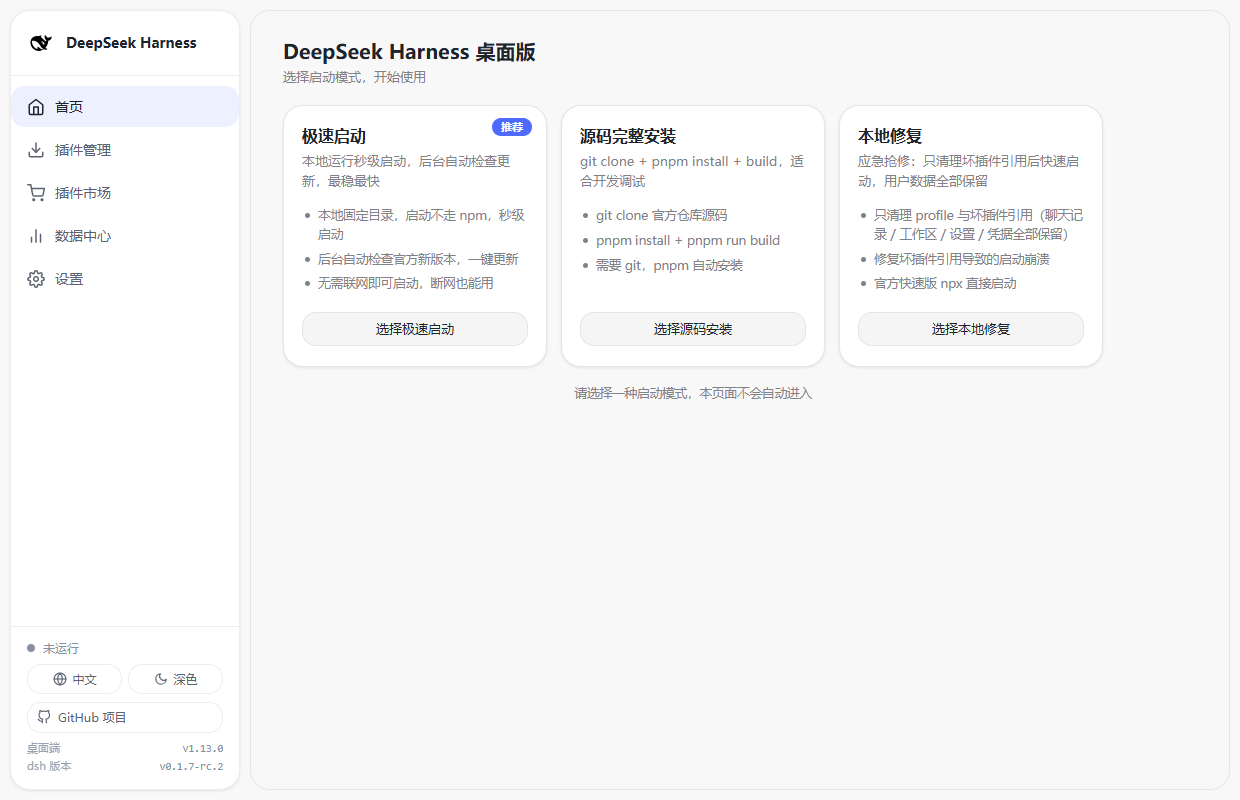Click the hint 请选择一种启动模式，本页面不会自动进入

(693, 393)
